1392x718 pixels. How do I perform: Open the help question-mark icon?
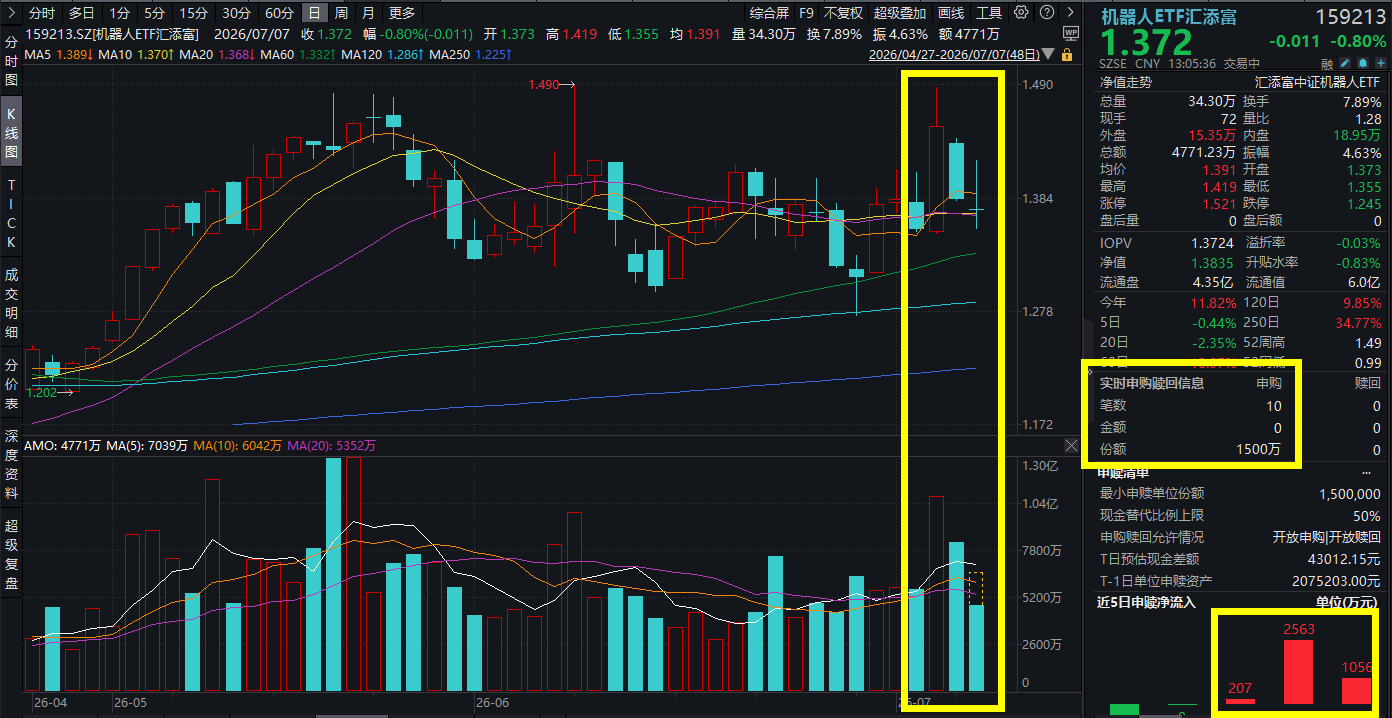(1047, 12)
